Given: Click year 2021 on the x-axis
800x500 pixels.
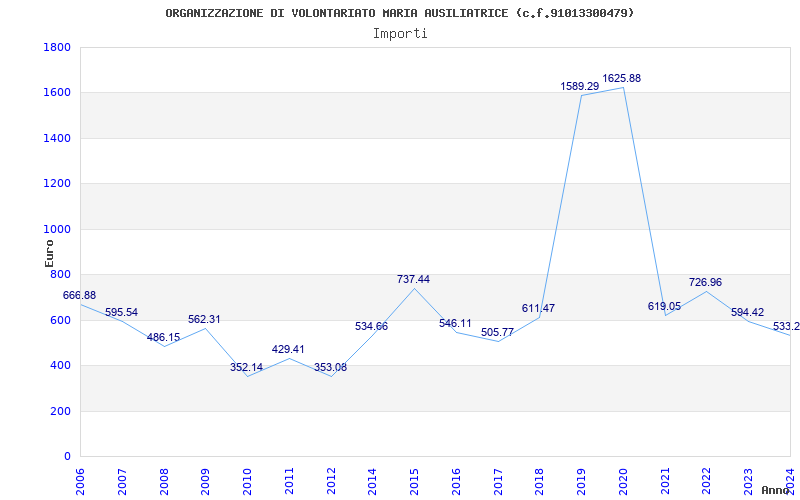Looking at the screenshot, I should coord(665,481).
